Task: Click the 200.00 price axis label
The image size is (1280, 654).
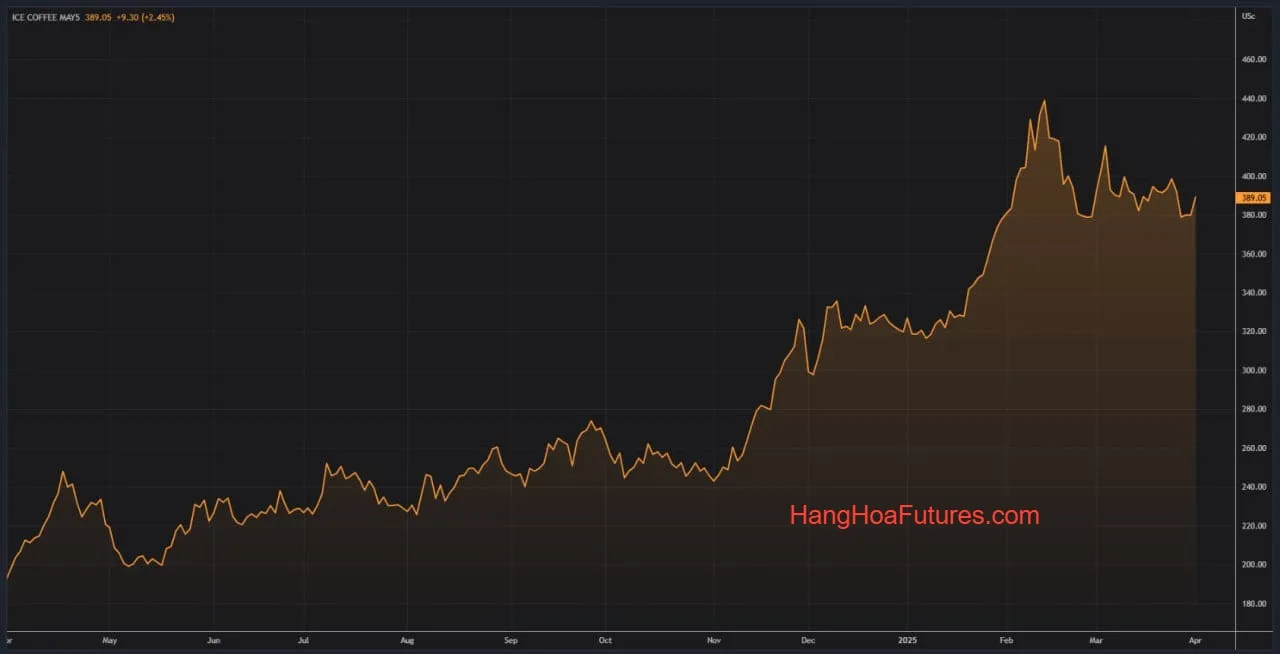Action: tap(1254, 564)
